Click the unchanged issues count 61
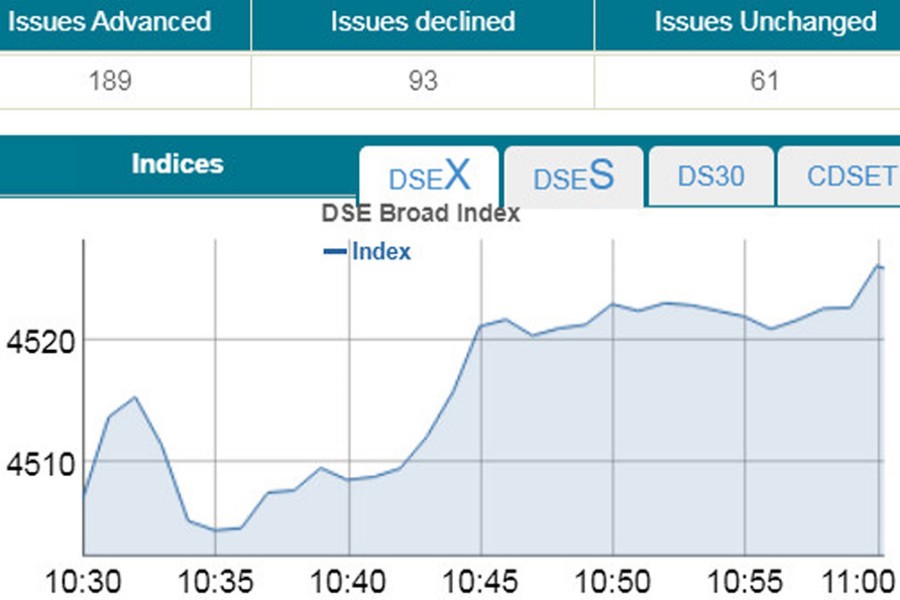The image size is (900, 600). point(765,81)
